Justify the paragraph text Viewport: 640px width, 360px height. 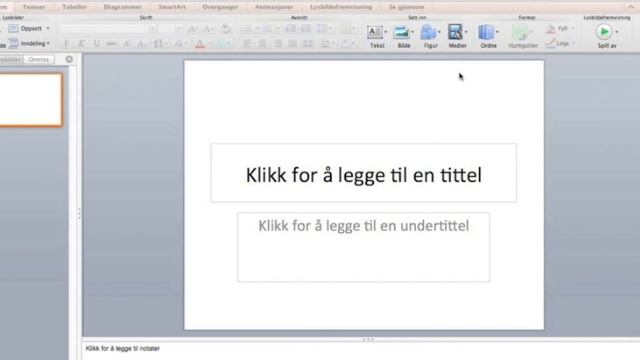pos(293,43)
